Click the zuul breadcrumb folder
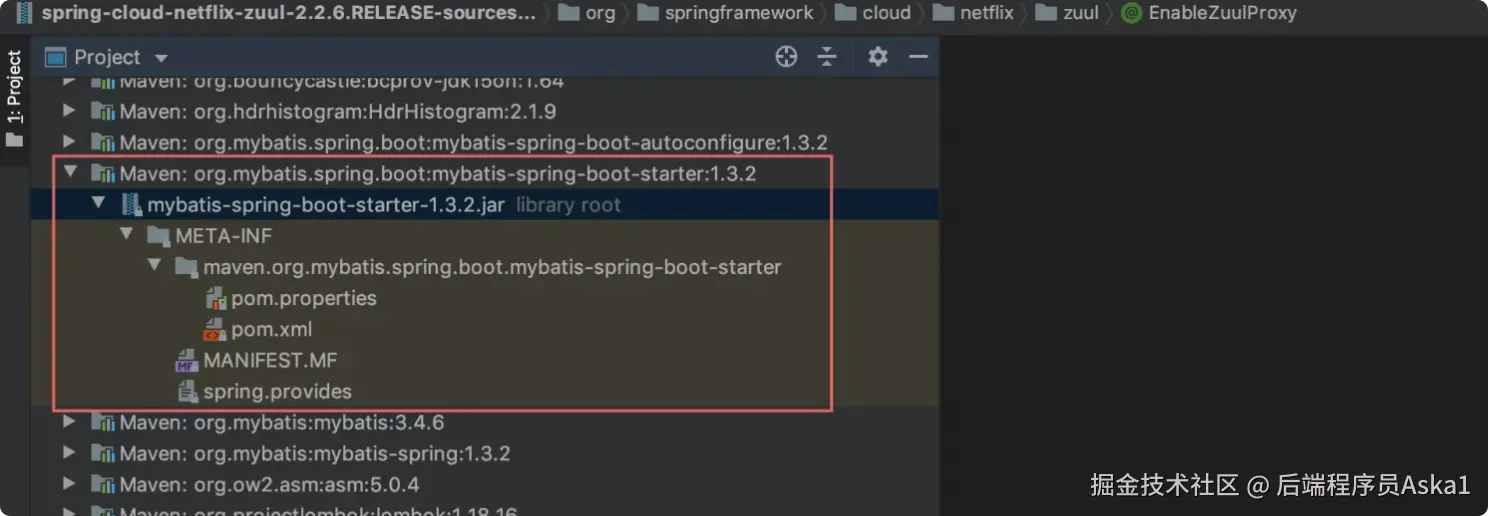This screenshot has height=516, width=1488. click(x=1067, y=13)
